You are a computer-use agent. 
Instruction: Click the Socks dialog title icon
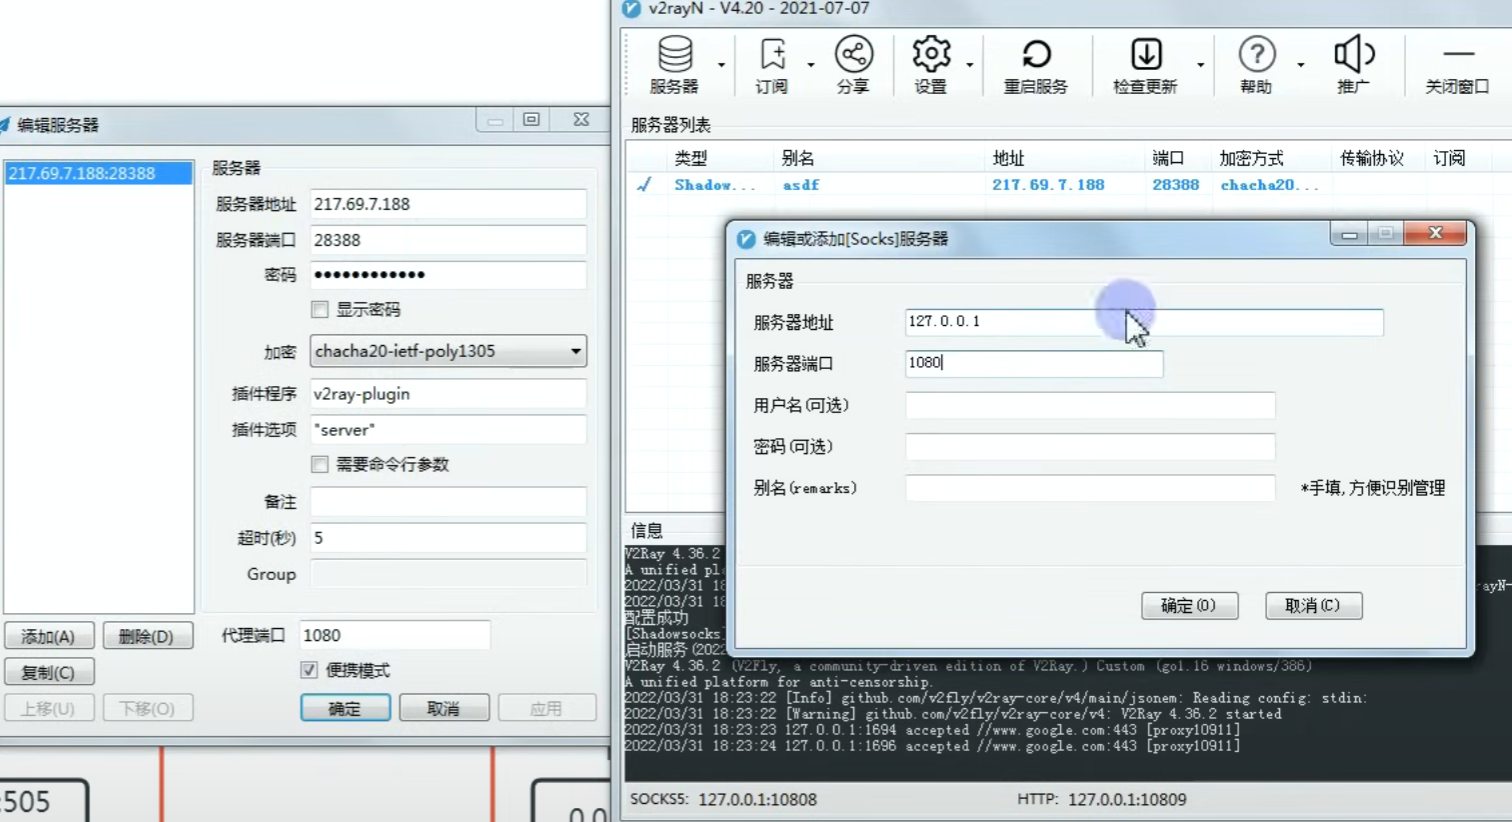click(x=746, y=239)
